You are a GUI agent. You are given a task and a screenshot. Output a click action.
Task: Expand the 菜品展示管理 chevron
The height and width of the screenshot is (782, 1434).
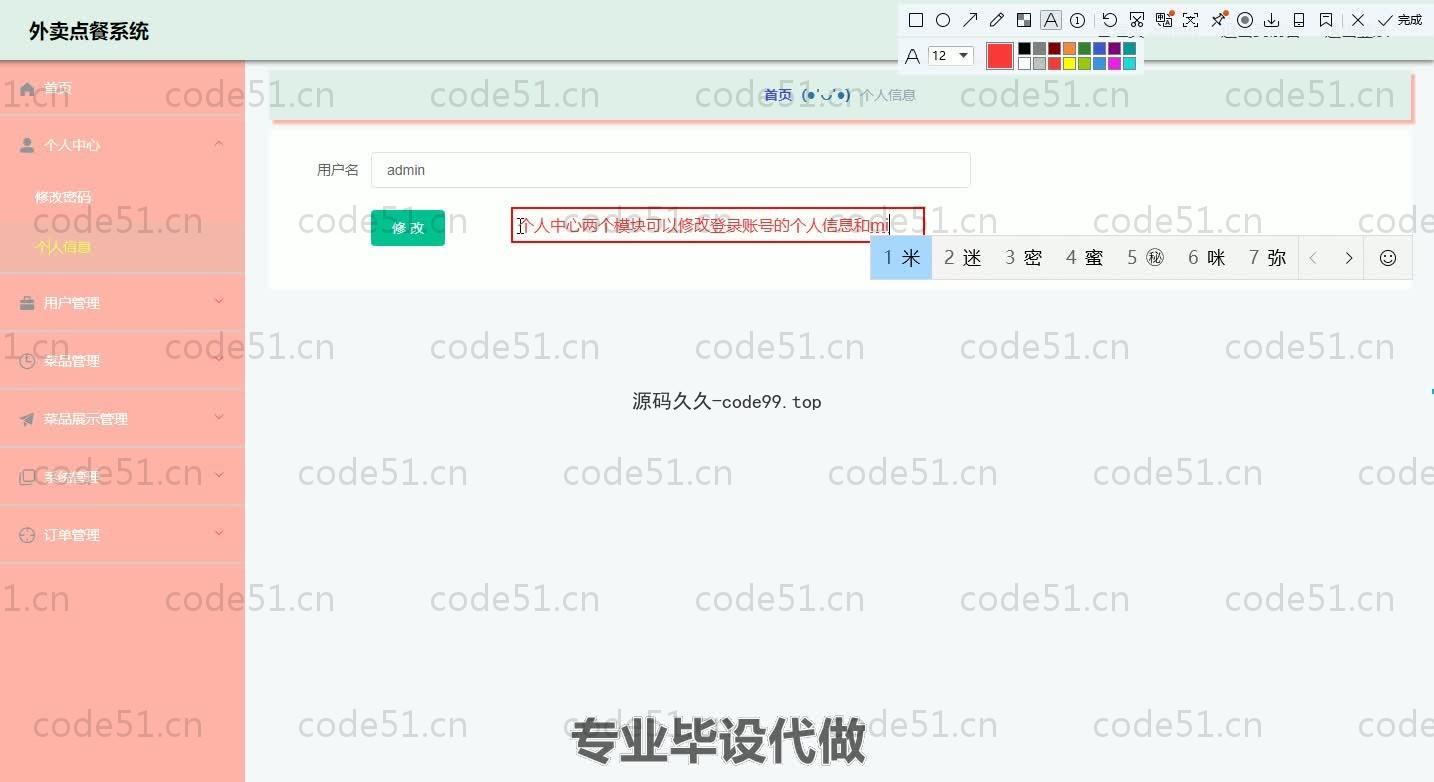click(219, 417)
